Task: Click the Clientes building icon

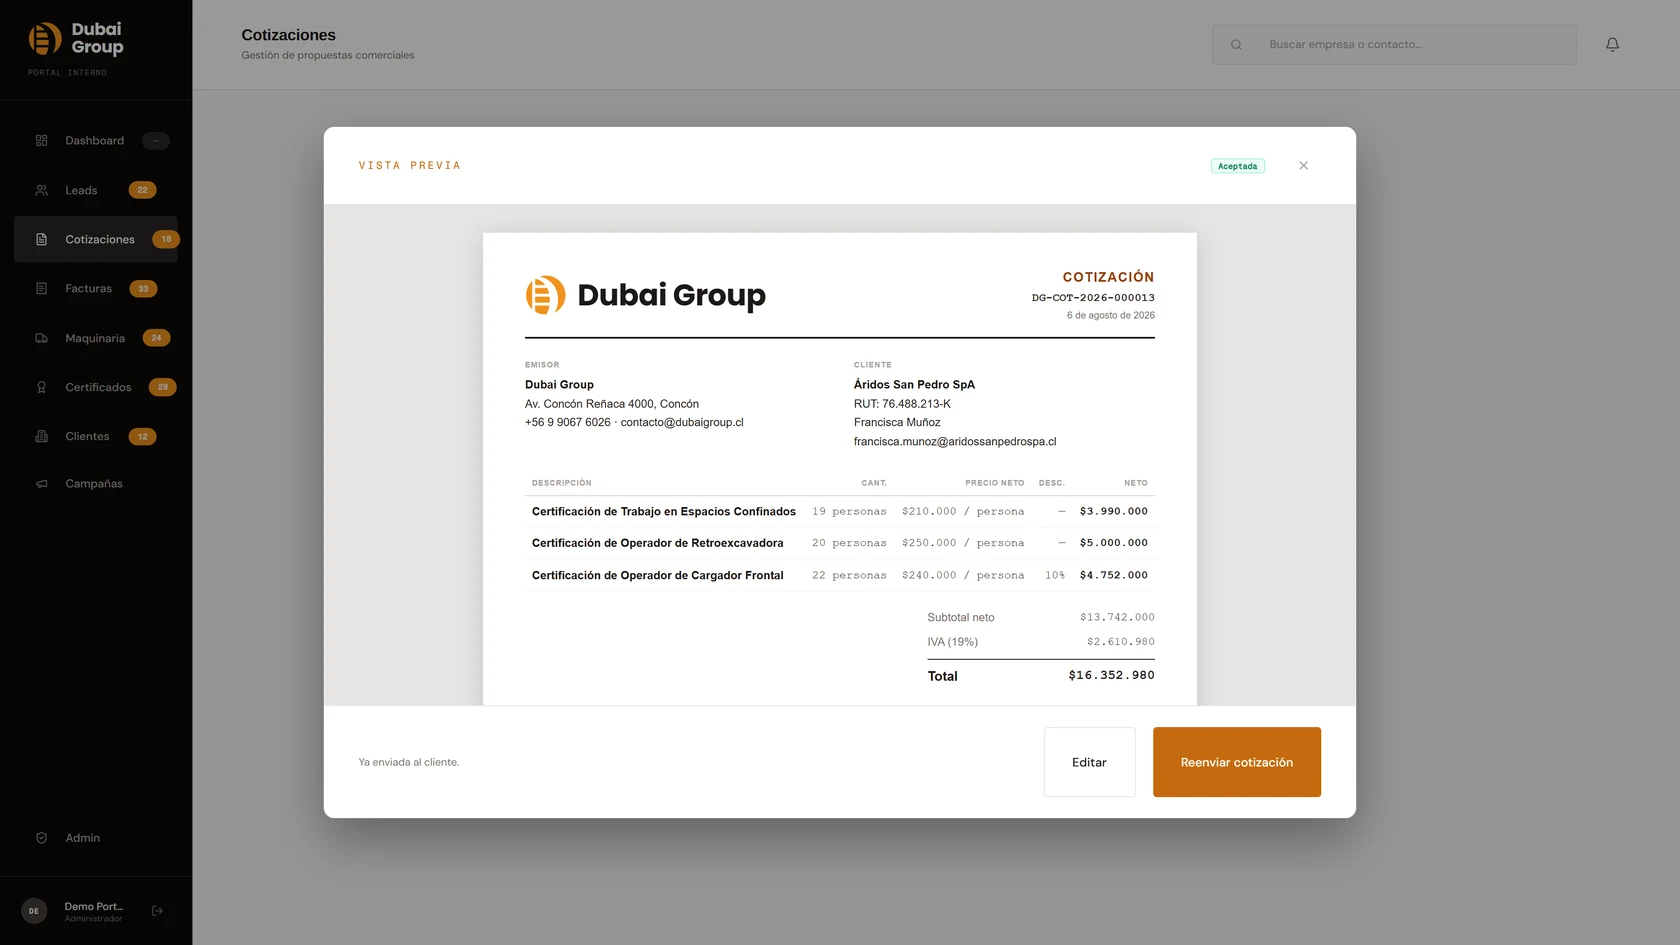Action: coord(41,436)
